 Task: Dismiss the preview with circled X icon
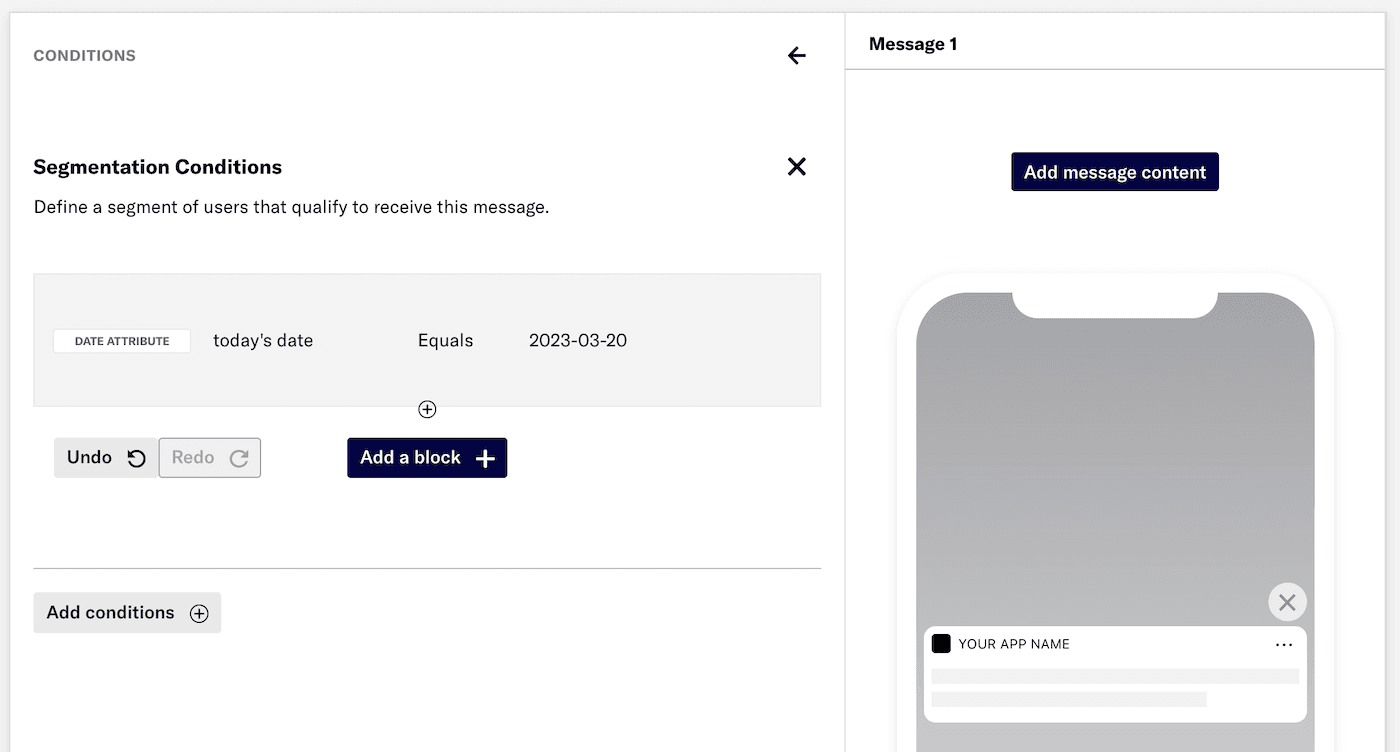[x=1286, y=602]
